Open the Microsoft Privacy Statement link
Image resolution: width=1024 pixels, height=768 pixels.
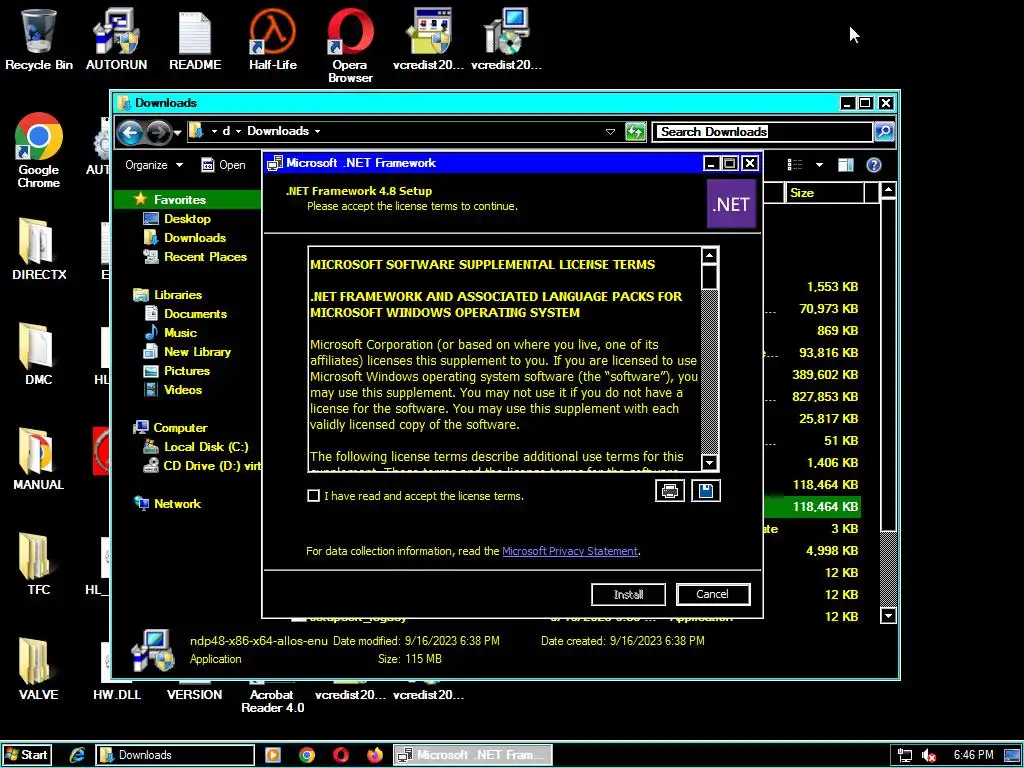pos(569,551)
